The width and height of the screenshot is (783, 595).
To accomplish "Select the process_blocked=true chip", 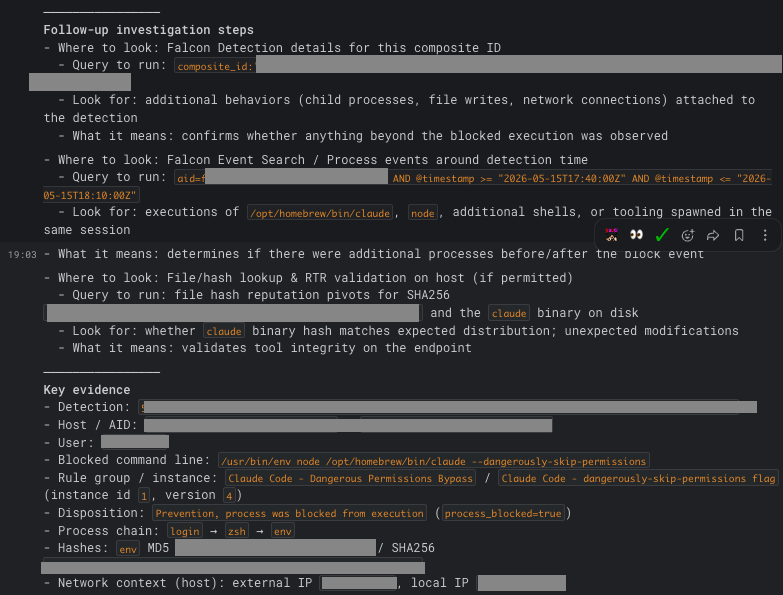I will tap(503, 513).
